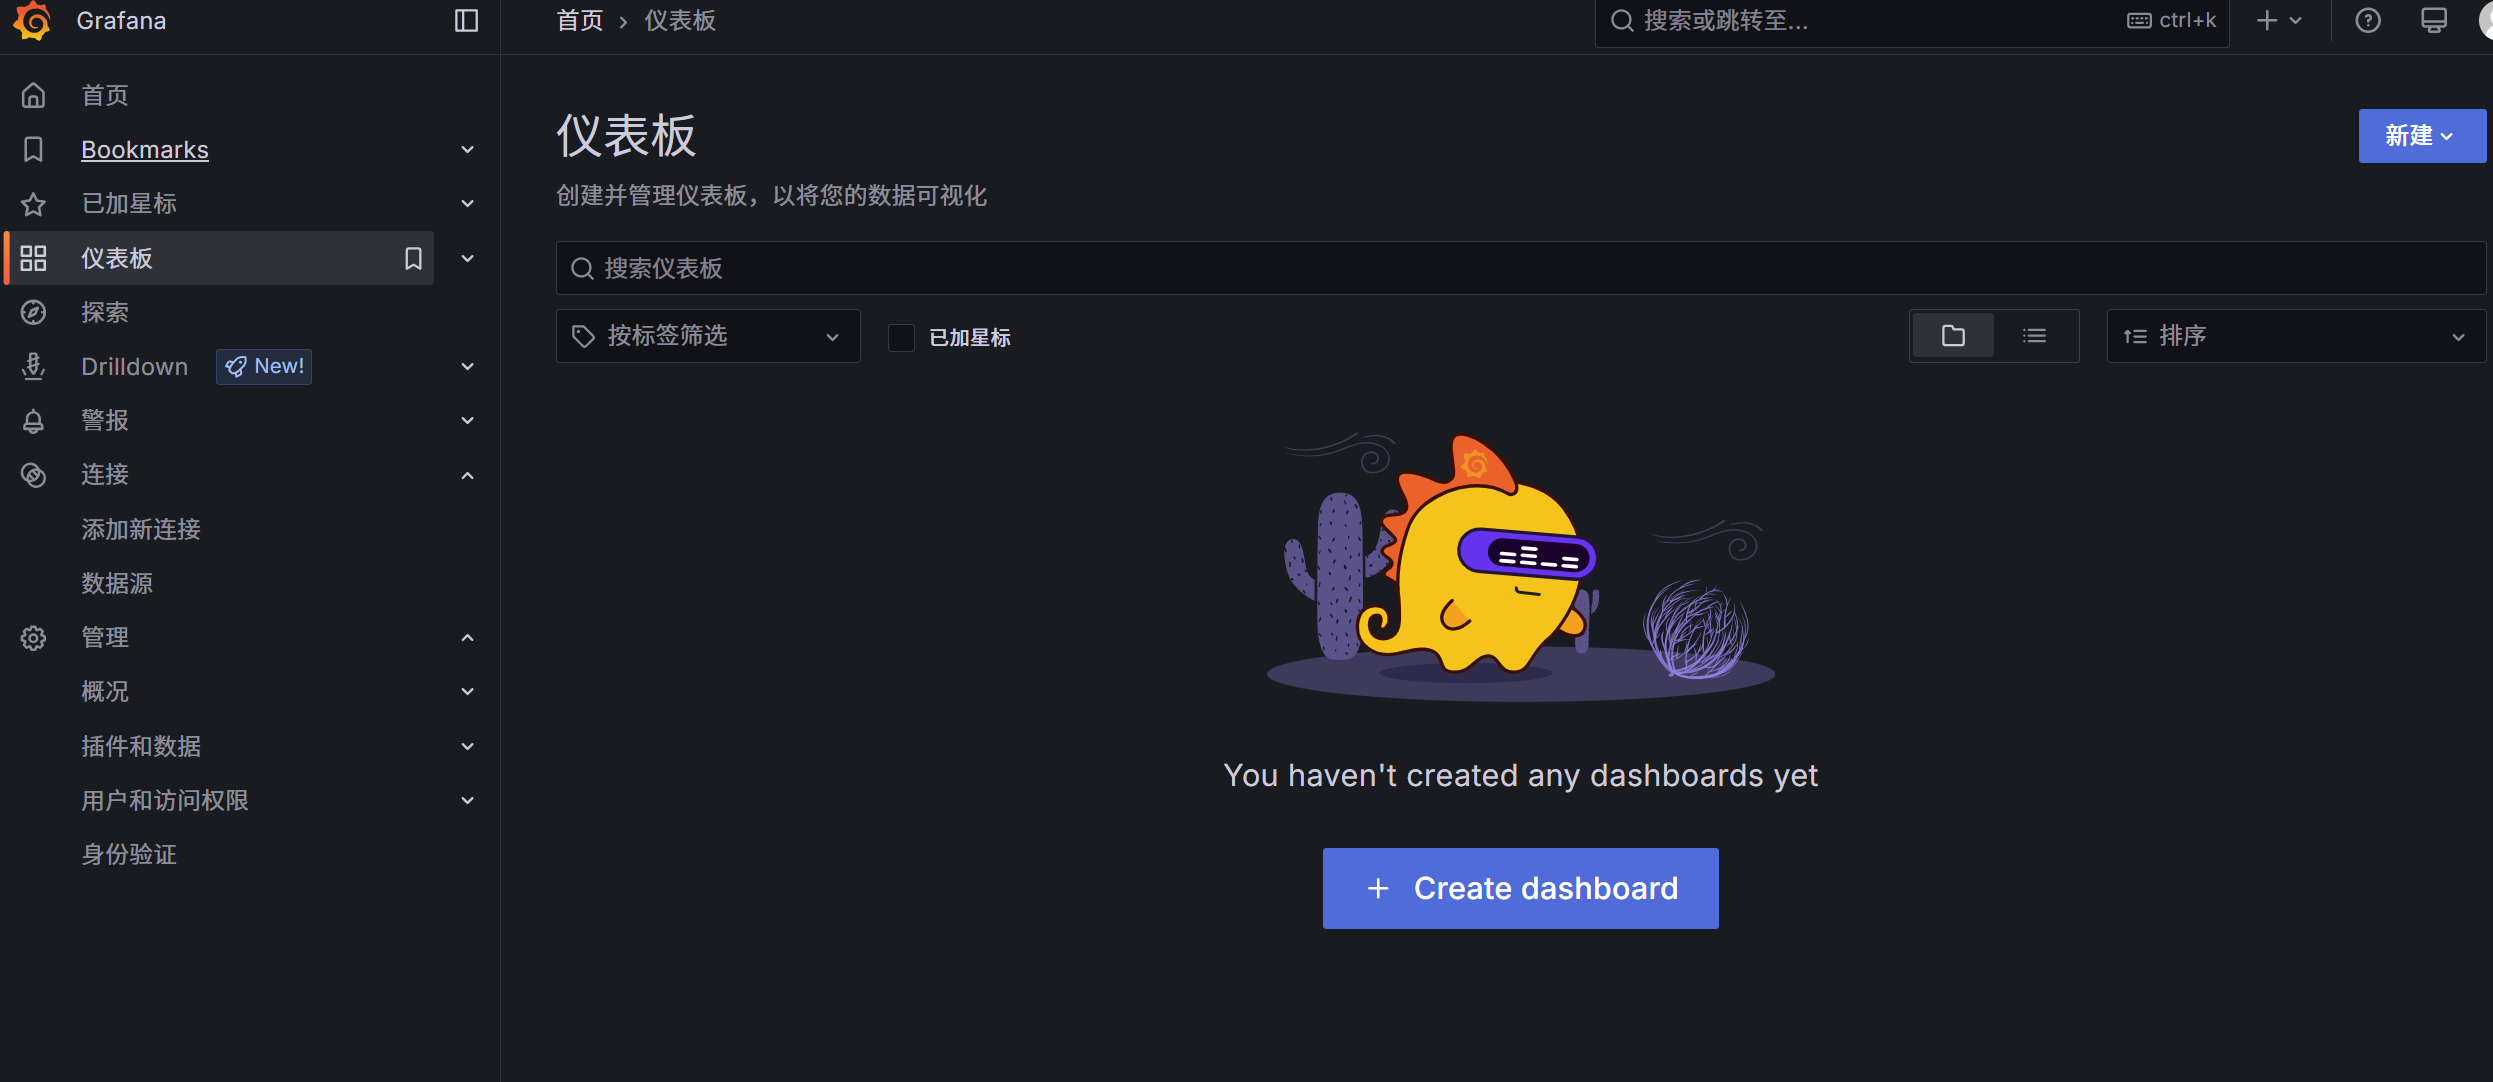This screenshot has height=1082, width=2493.
Task: Switch to folder view
Action: click(x=1953, y=336)
